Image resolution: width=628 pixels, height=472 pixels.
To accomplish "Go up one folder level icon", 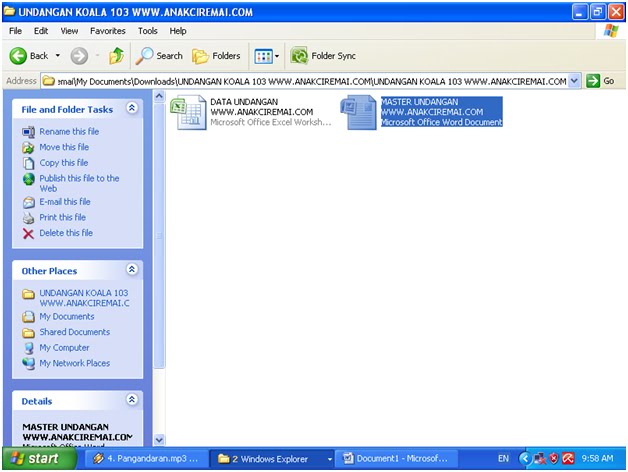I will (x=117, y=56).
